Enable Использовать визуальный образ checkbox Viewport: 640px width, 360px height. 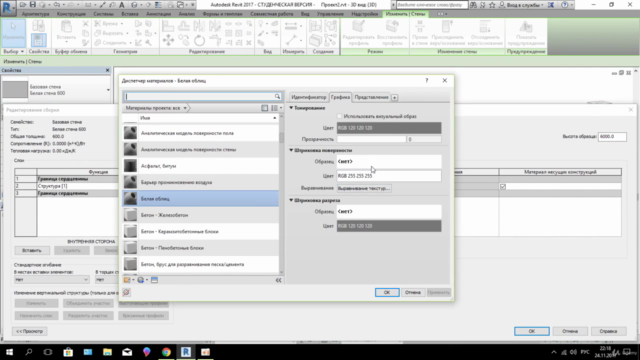pos(339,116)
